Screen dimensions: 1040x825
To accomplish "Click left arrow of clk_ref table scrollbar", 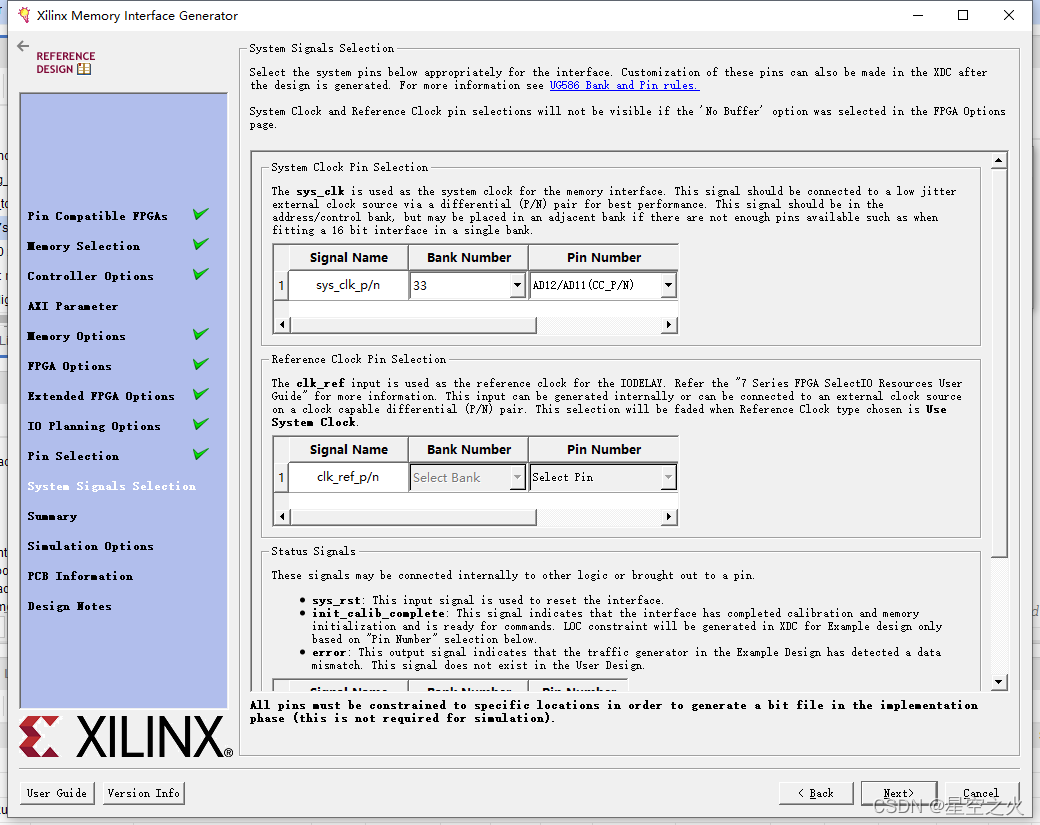I will click(283, 517).
